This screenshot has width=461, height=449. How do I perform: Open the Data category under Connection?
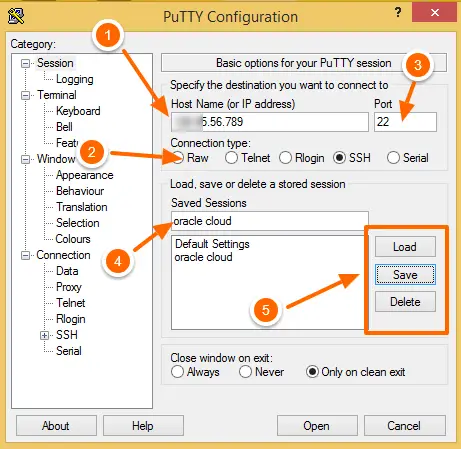click(67, 271)
